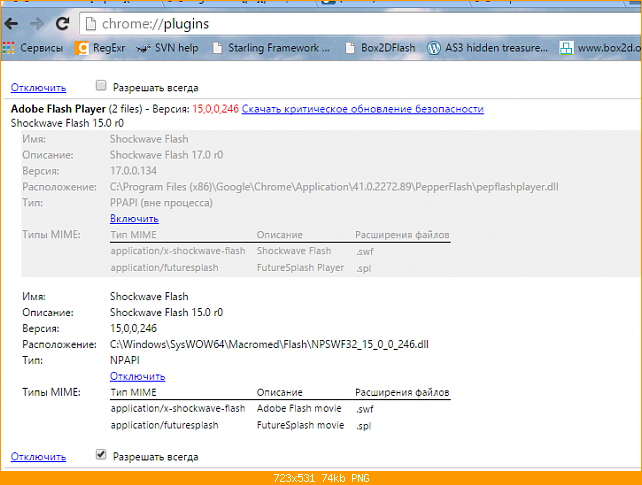
Task: Click Скачать критическое обновление безопасности link
Action: [x=363, y=109]
